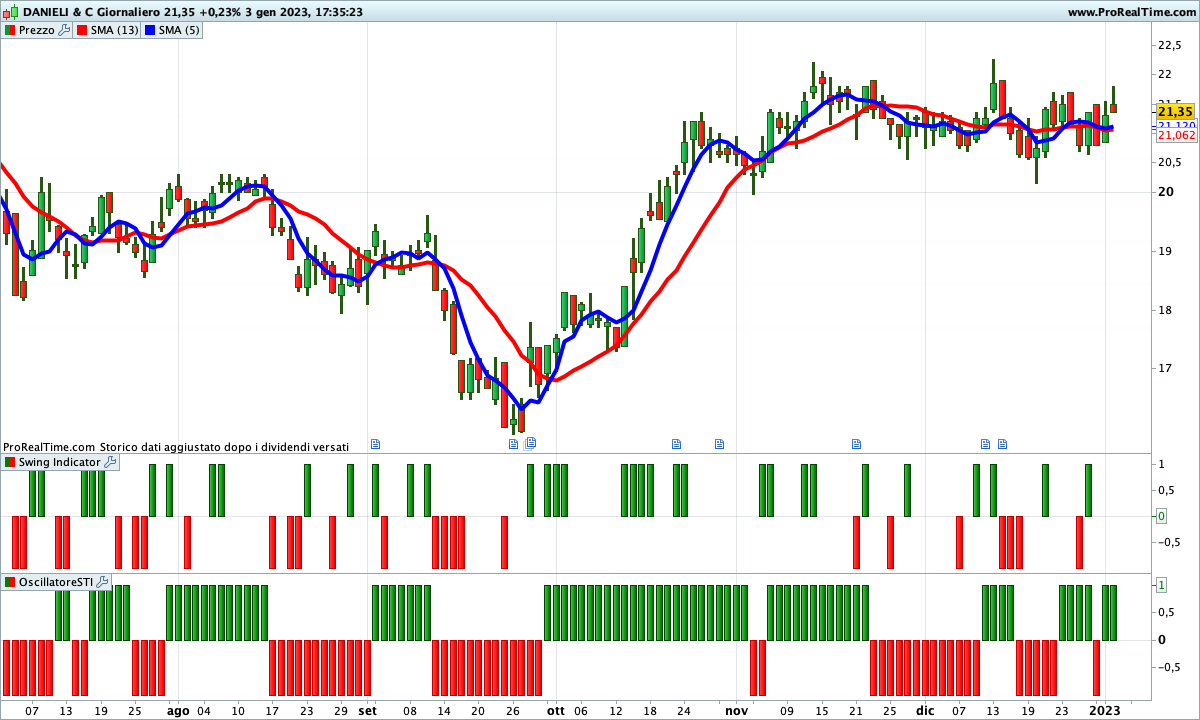Screen dimensions: 1200x720
Task: Select the OscillatoreSTI panel label
Action: [x=56, y=581]
